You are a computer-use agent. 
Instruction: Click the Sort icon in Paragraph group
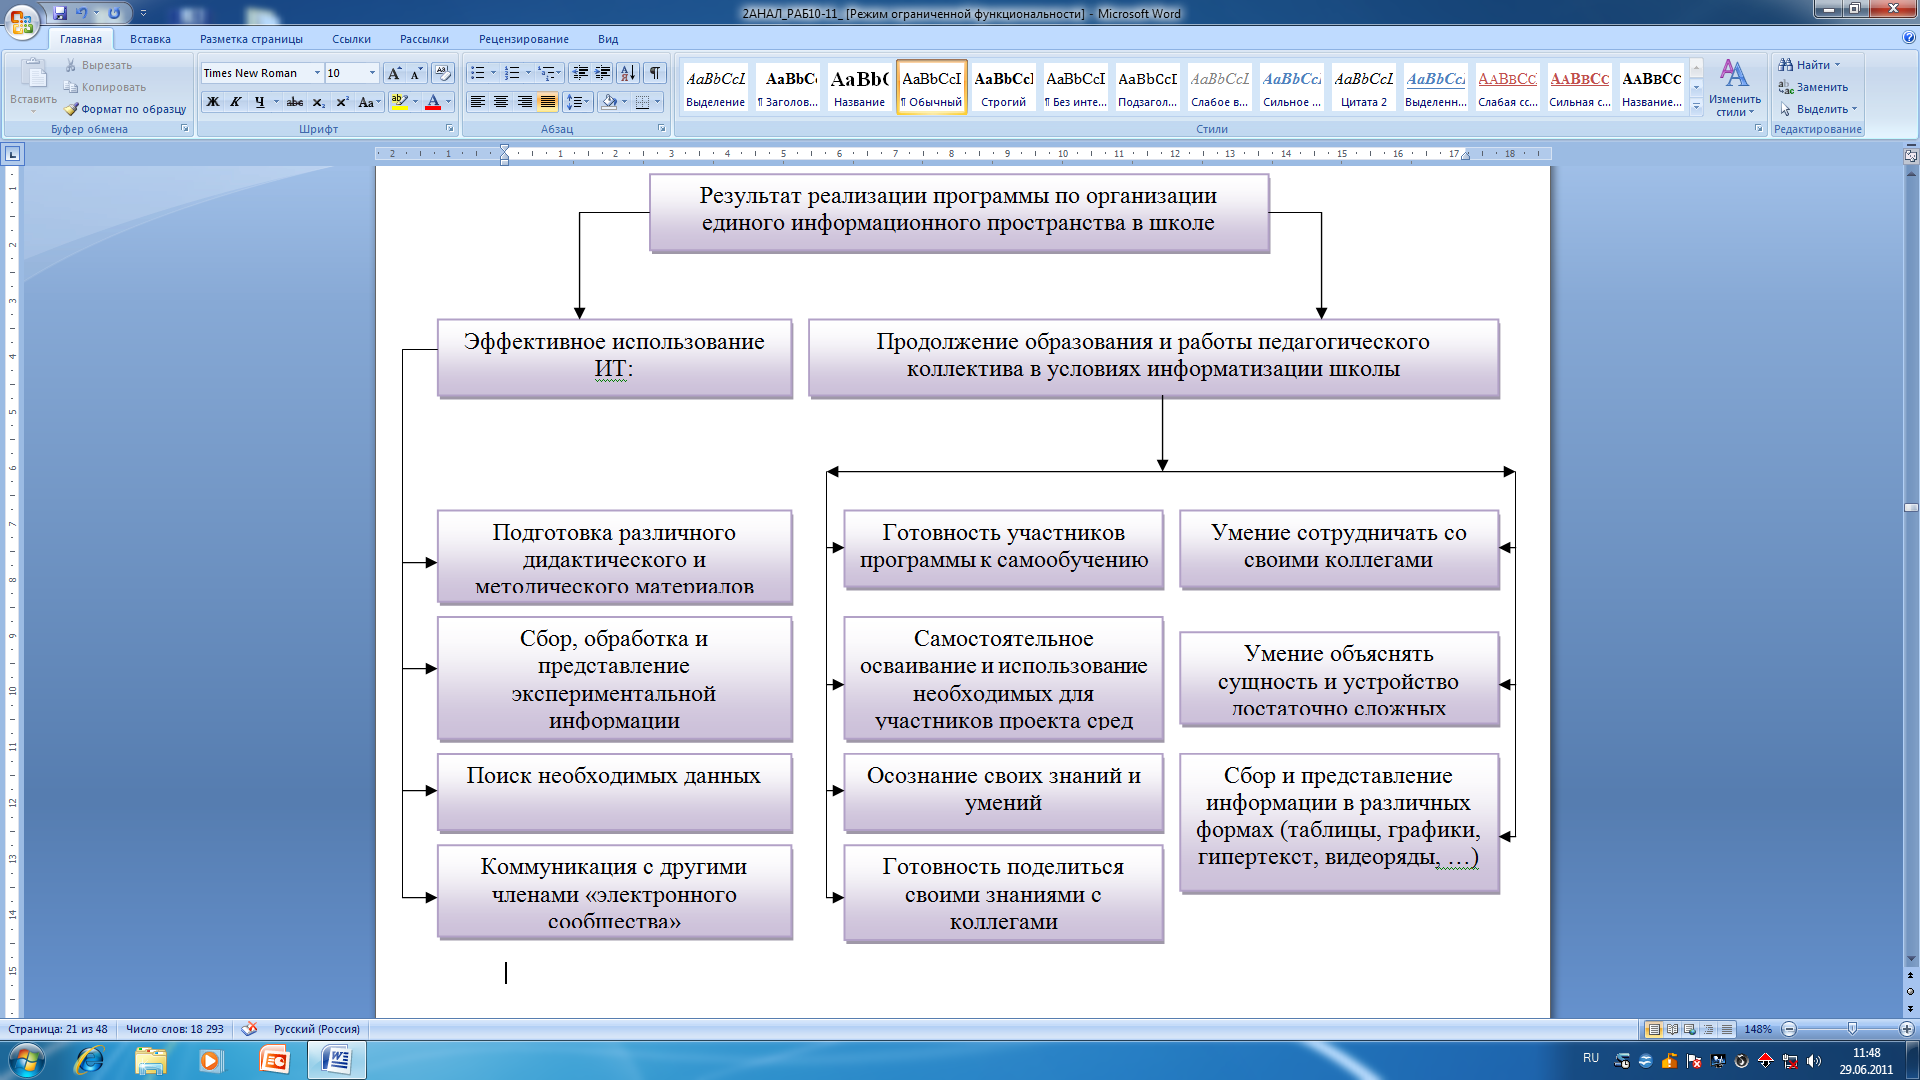pyautogui.click(x=628, y=73)
